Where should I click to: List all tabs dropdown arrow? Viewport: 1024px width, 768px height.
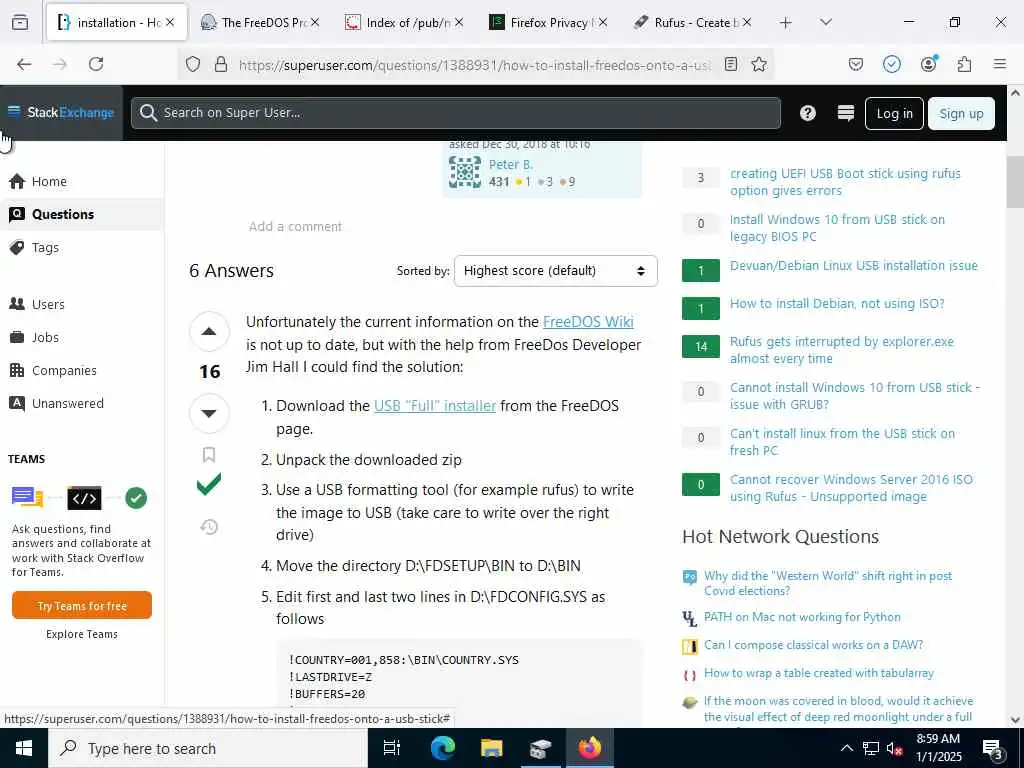click(825, 22)
